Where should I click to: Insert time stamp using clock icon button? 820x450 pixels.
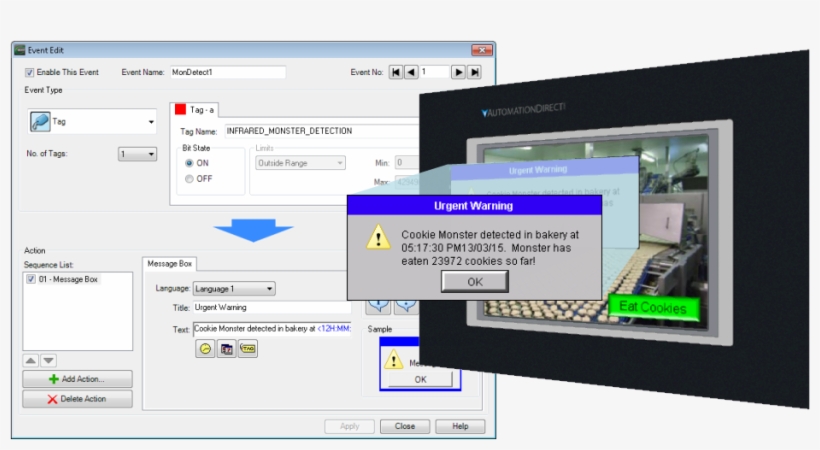coord(205,348)
